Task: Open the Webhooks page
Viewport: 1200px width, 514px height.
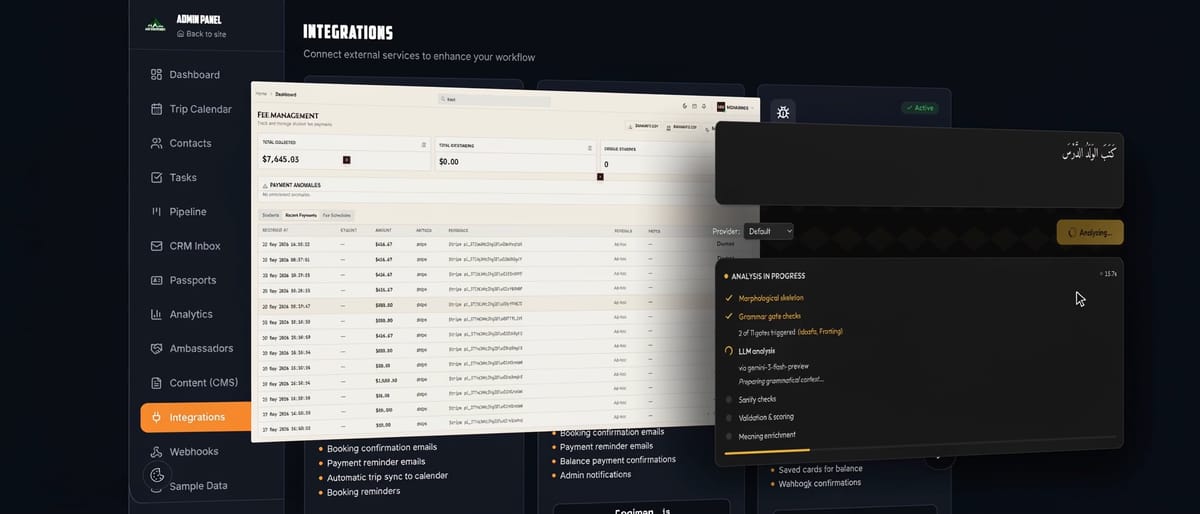Action: pyautogui.click(x=195, y=451)
